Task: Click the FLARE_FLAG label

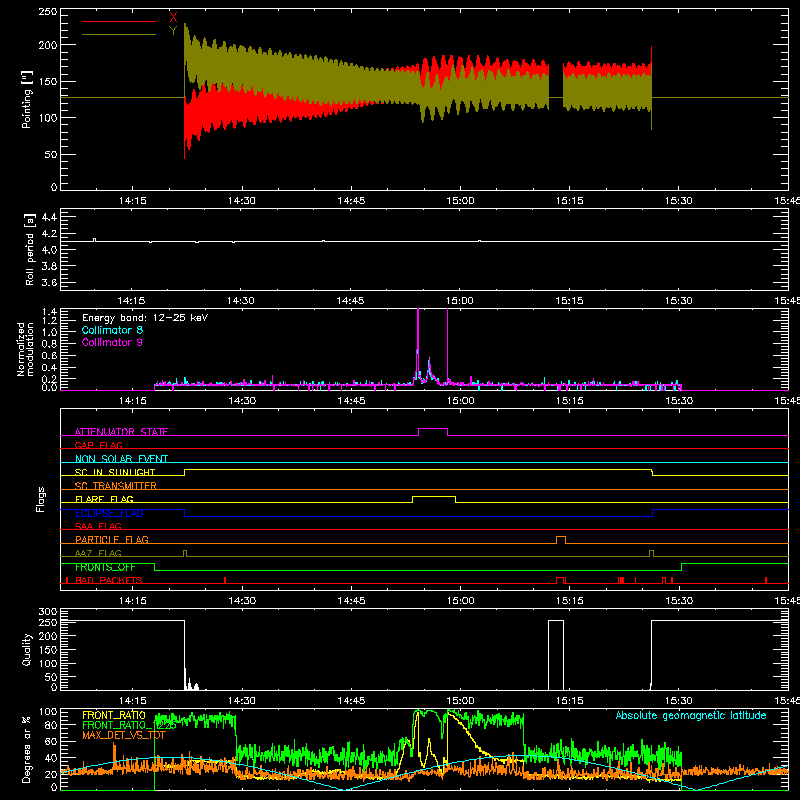Action: (104, 499)
